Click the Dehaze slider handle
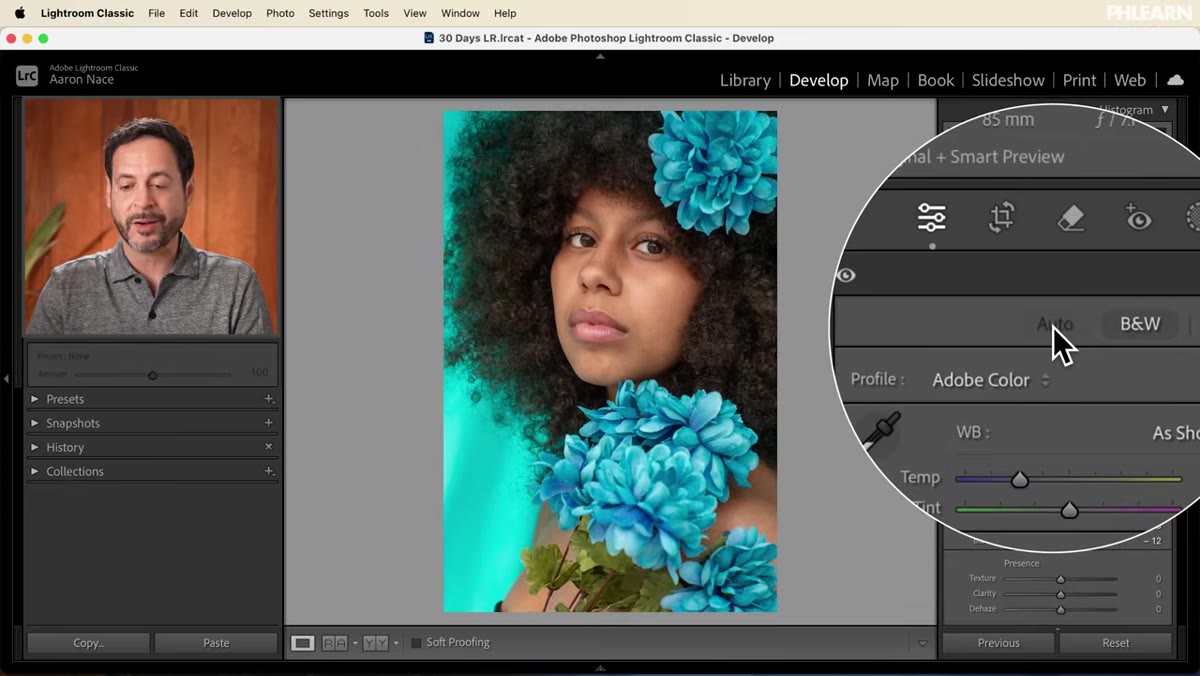Image resolution: width=1200 pixels, height=676 pixels. pos(1061,609)
